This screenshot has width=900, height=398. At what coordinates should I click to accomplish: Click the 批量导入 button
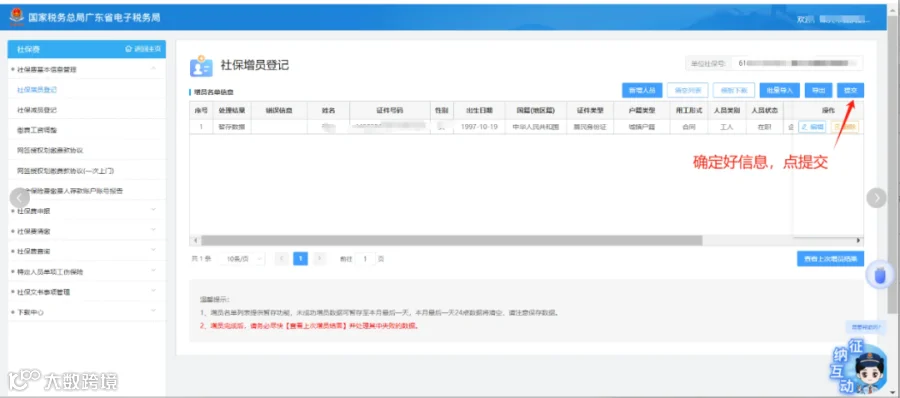pyautogui.click(x=779, y=91)
